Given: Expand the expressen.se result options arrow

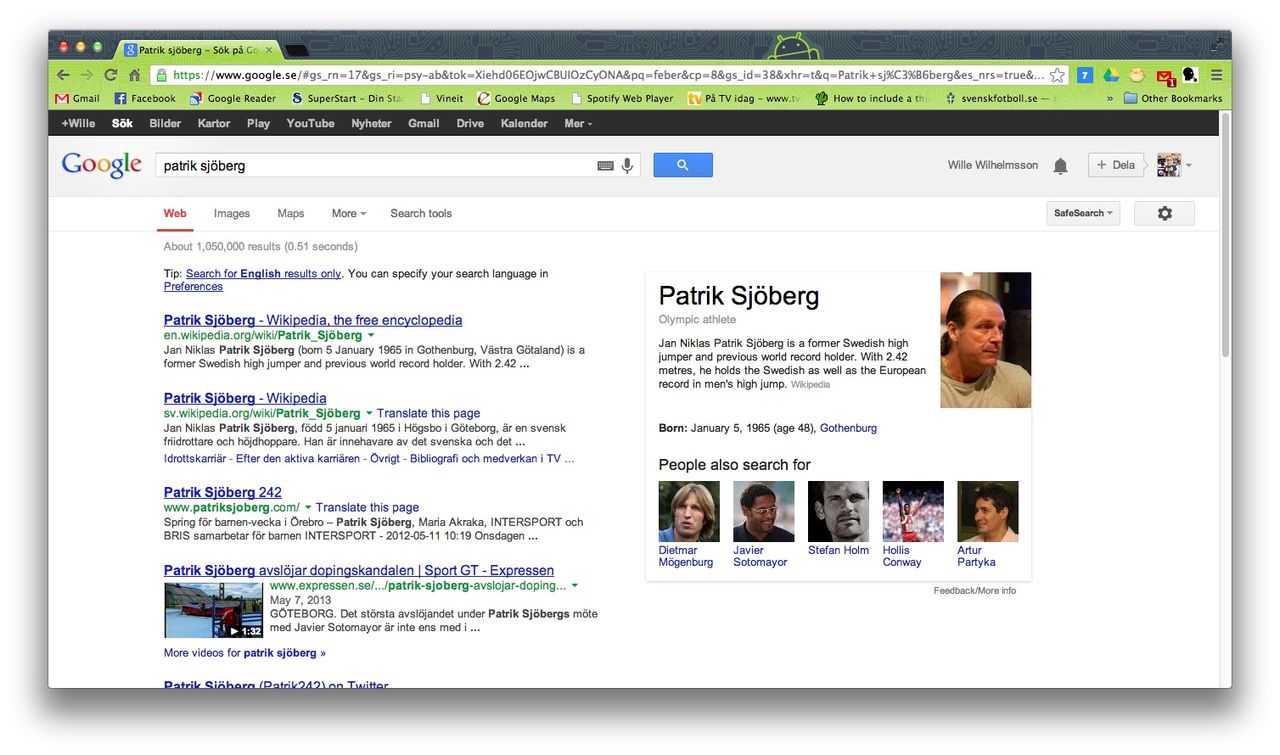Looking at the screenshot, I should tap(575, 585).
